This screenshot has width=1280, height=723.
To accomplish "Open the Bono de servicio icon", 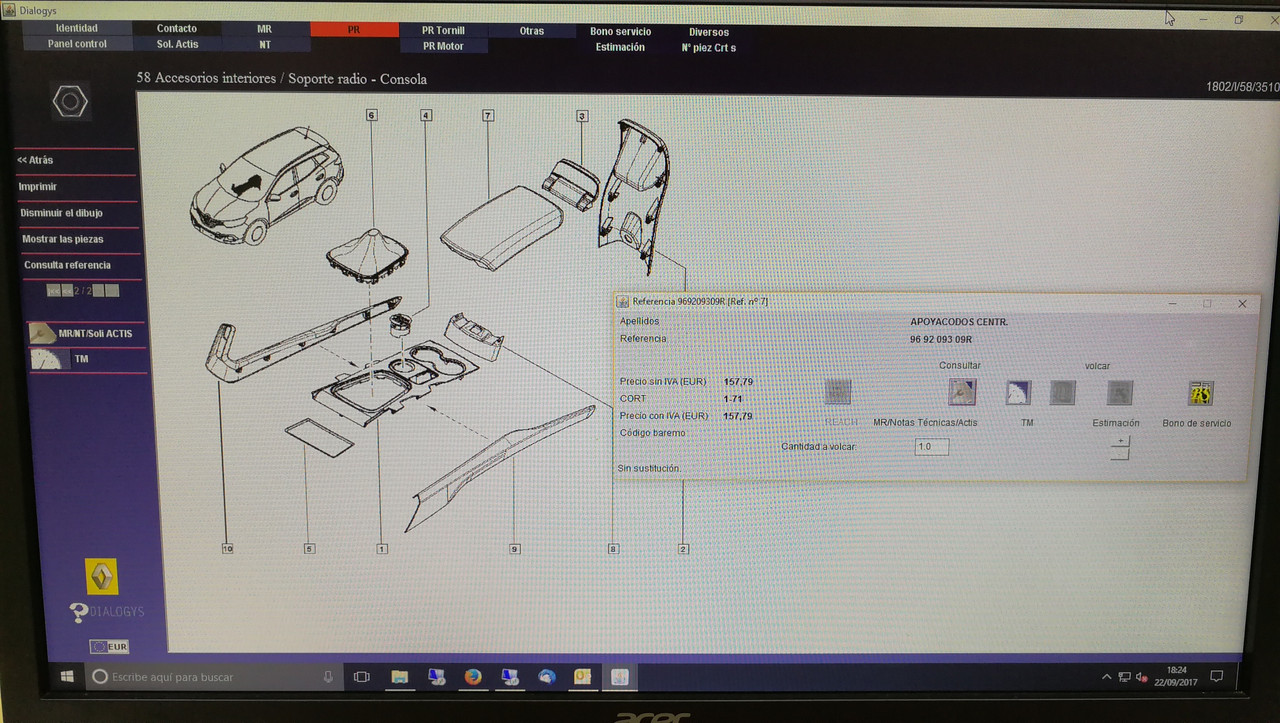I will (1200, 393).
